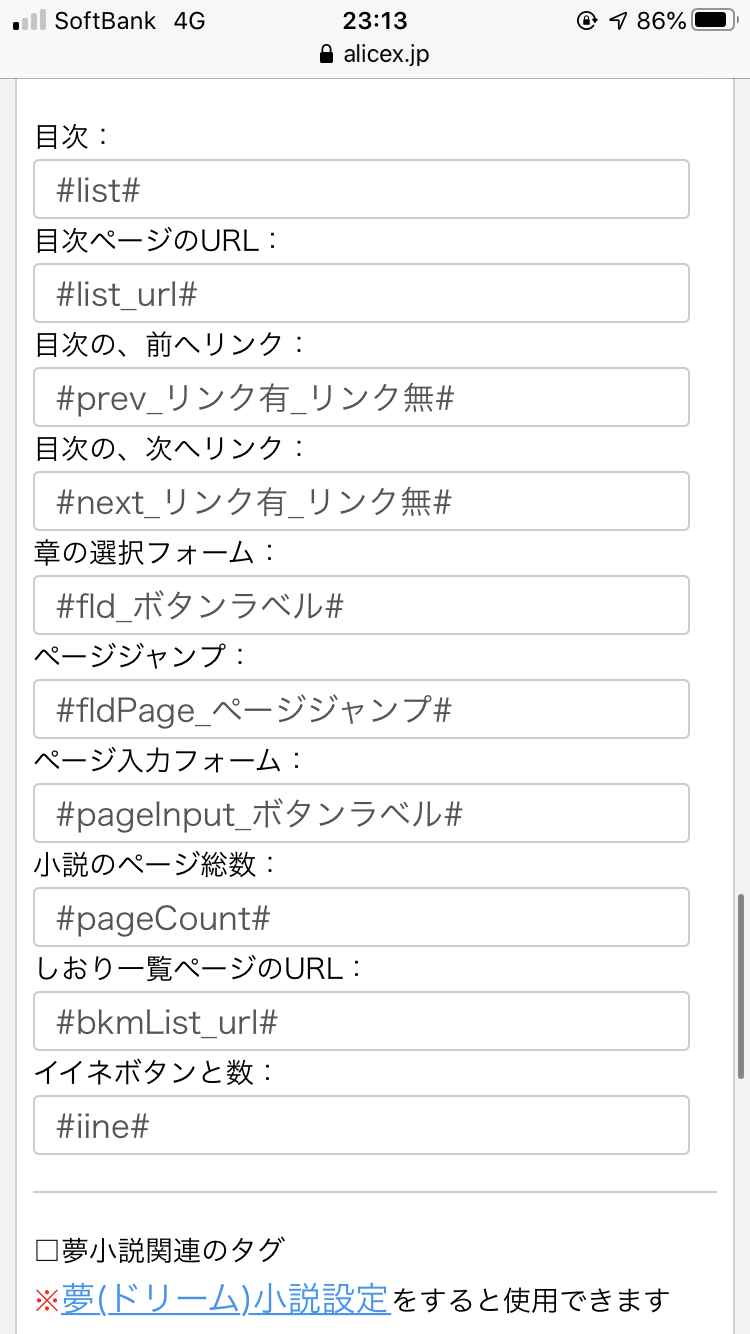Viewport: 750px width, 1334px height.
Task: Focus the 目次 field containing #list#
Action: [361, 189]
